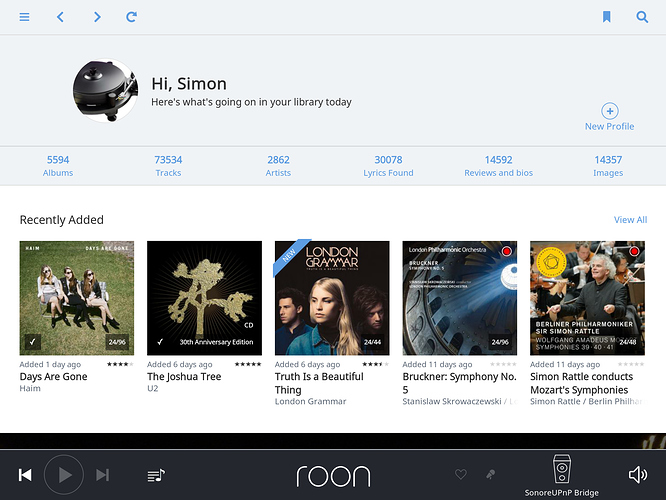Click the Recently Added heading
666x500 pixels.
(62, 220)
